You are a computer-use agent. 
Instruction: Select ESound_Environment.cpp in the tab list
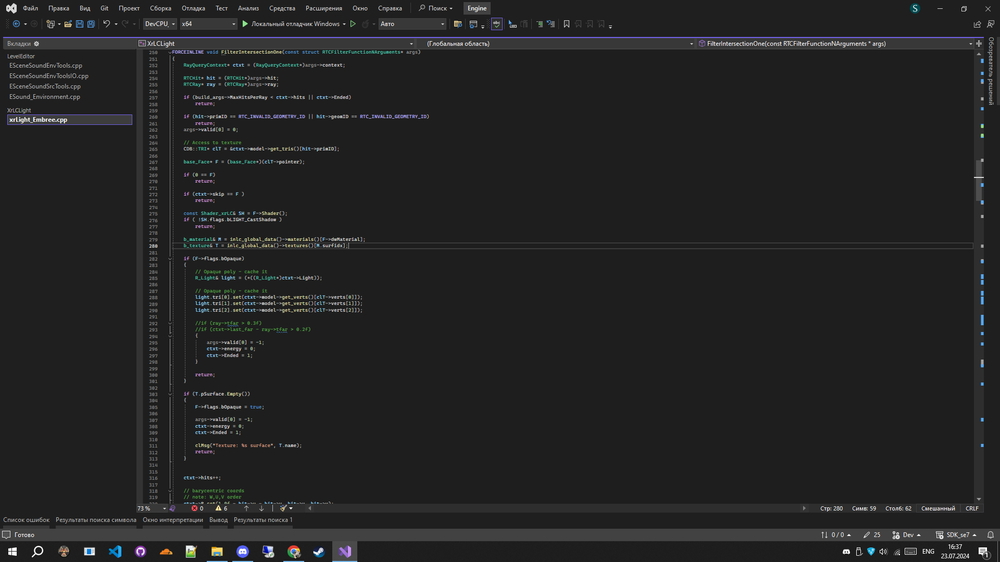click(x=44, y=97)
